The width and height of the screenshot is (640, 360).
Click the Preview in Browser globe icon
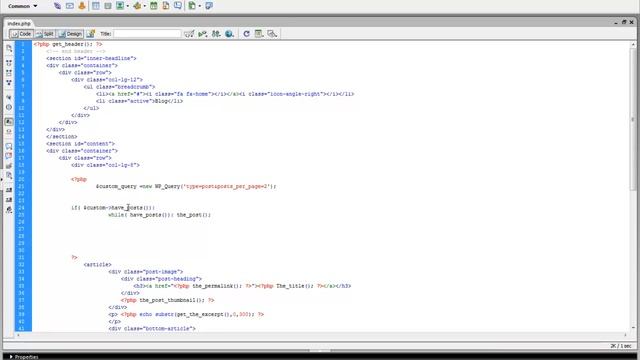(x=229, y=34)
